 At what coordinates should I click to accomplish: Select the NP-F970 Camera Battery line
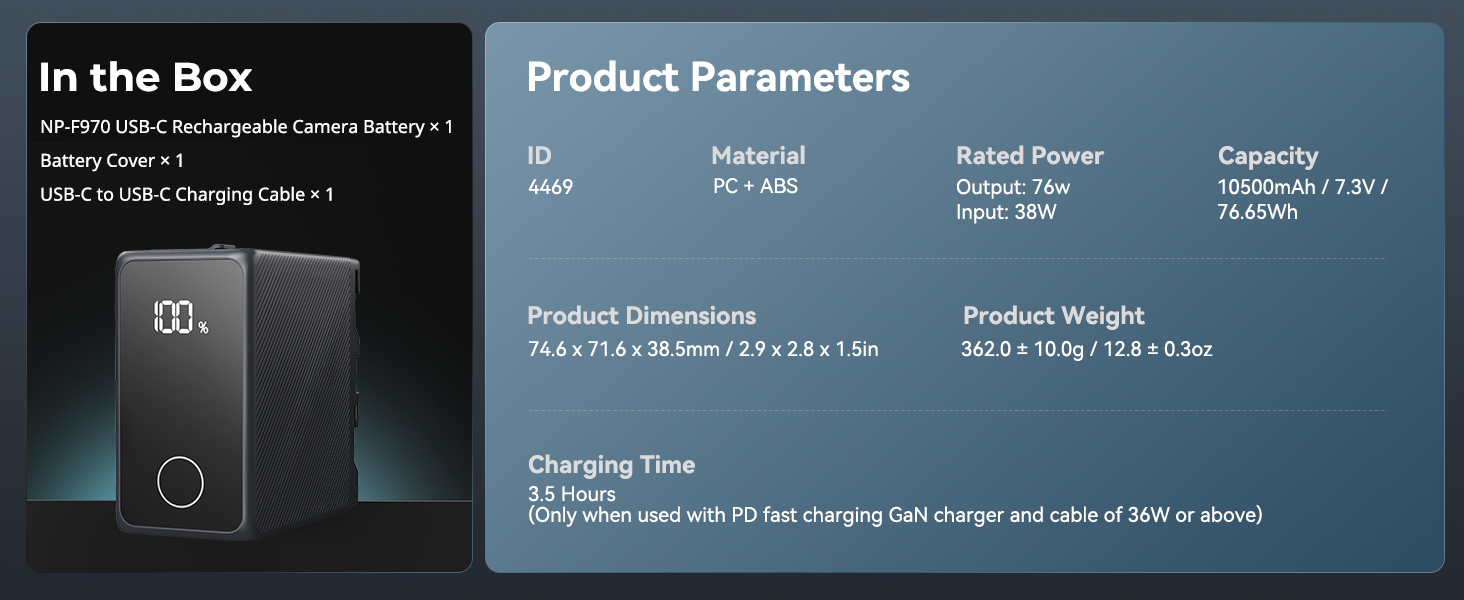pos(246,127)
